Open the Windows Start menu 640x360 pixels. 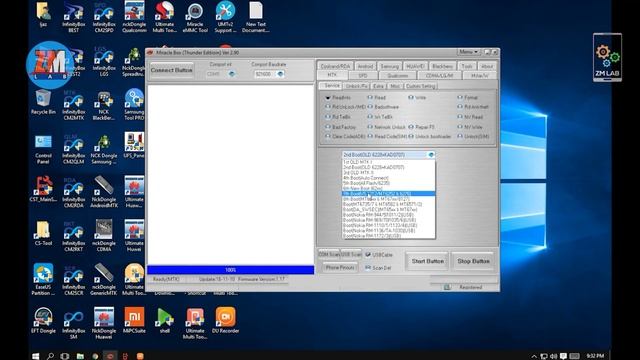pos(36,356)
